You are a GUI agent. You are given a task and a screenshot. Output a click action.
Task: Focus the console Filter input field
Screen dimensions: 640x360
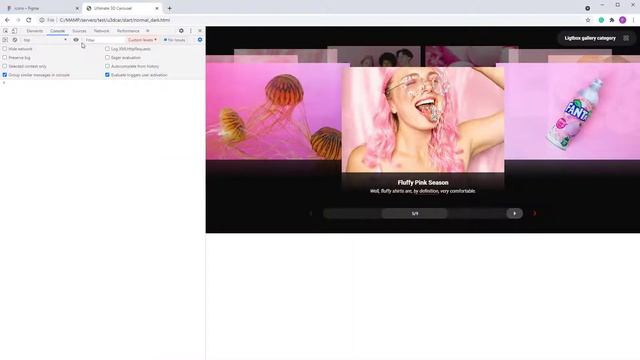(x=104, y=40)
